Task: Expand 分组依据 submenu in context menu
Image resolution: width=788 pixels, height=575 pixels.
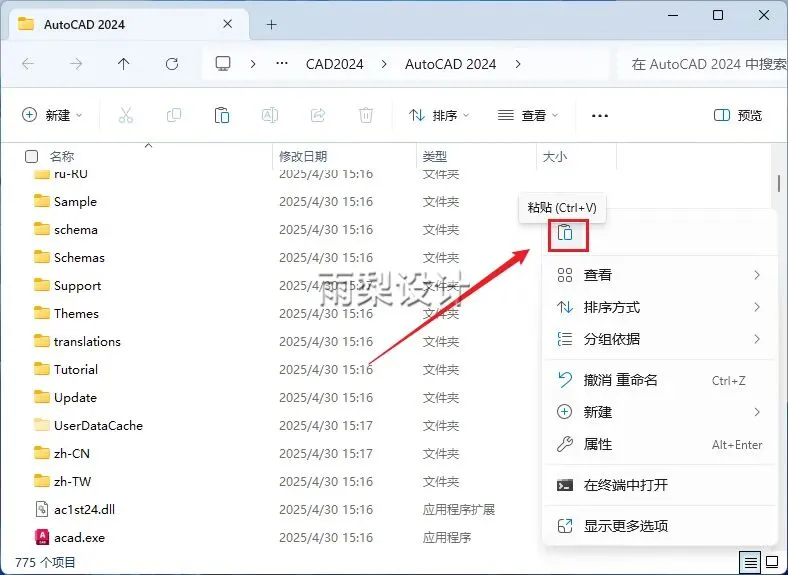Action: point(660,339)
